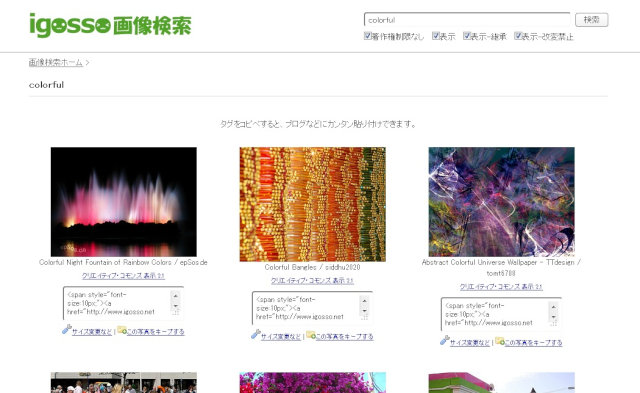Open the Colorful Night Fountain thumbnail

[124, 202]
